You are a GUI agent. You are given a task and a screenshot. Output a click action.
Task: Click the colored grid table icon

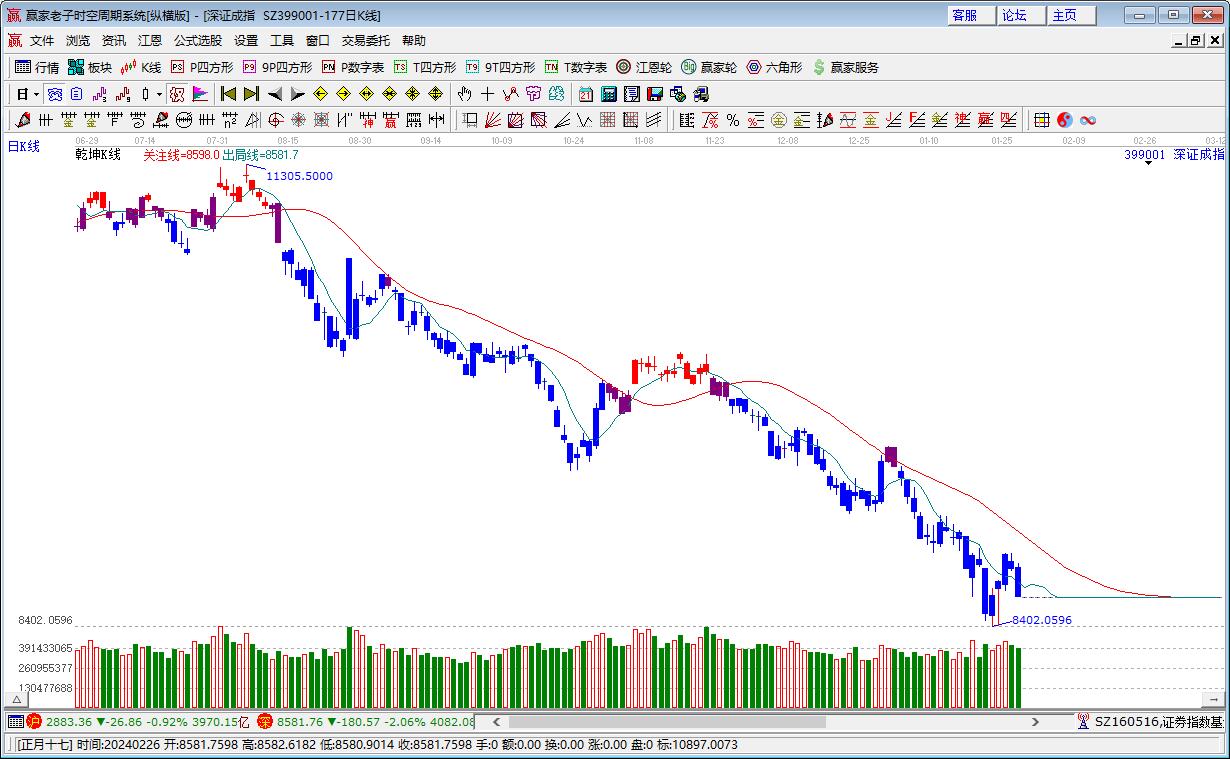coord(1041,120)
